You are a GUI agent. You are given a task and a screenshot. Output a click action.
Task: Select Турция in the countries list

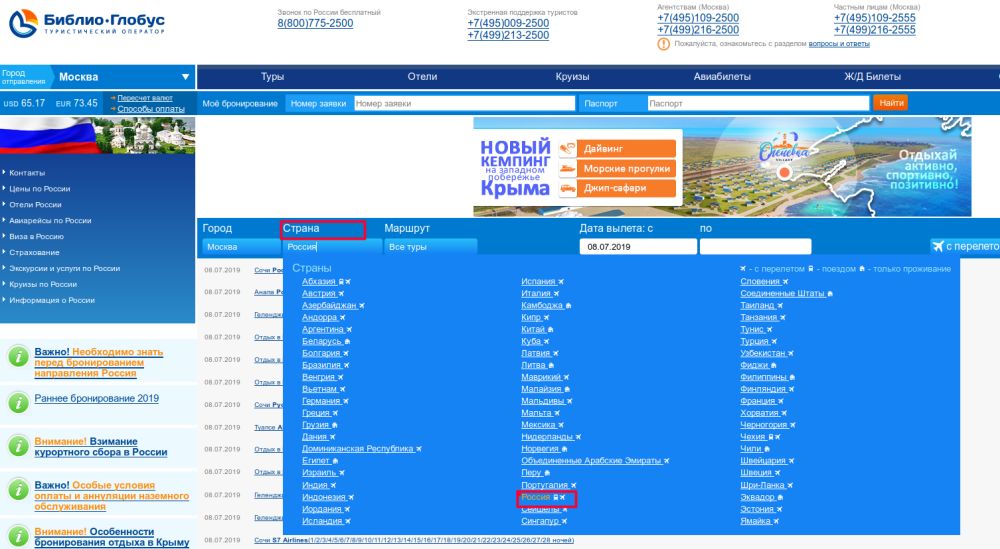pyautogui.click(x=754, y=340)
